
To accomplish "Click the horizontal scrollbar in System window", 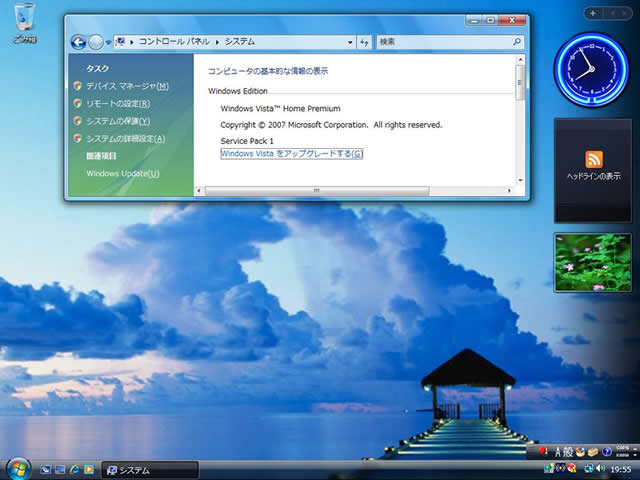I will coord(316,189).
